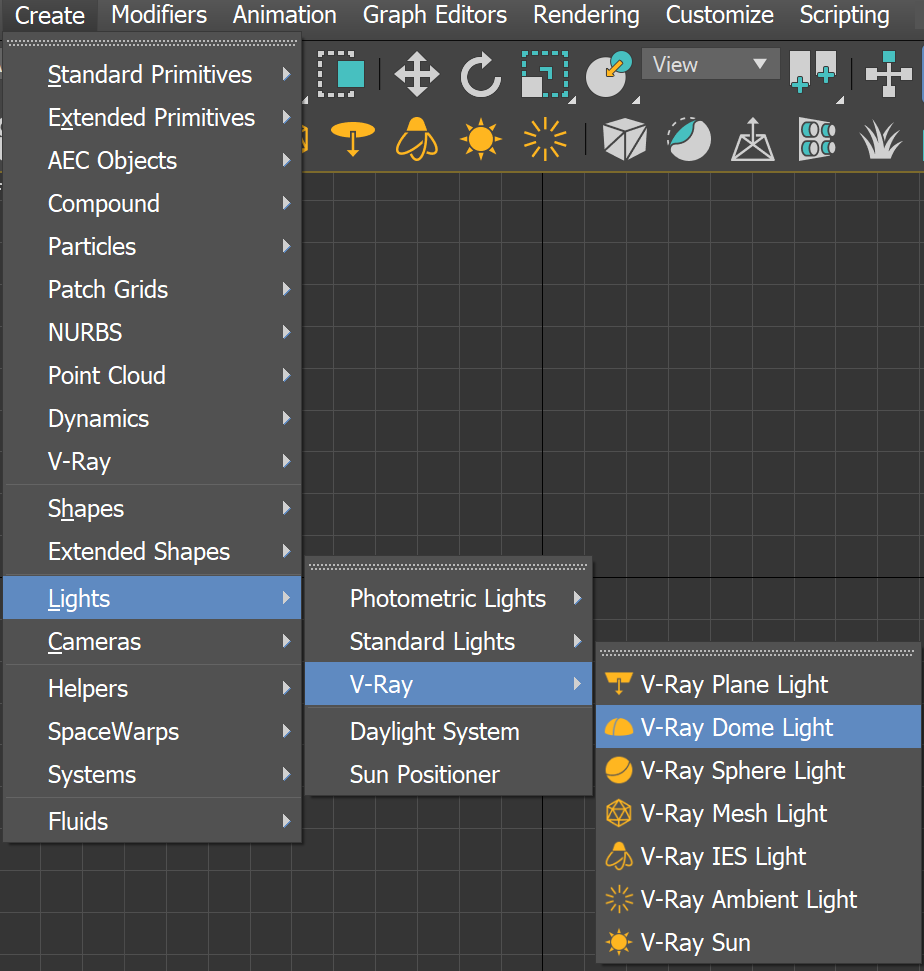Open the Rendering menu
924x971 pixels.
[x=586, y=15]
